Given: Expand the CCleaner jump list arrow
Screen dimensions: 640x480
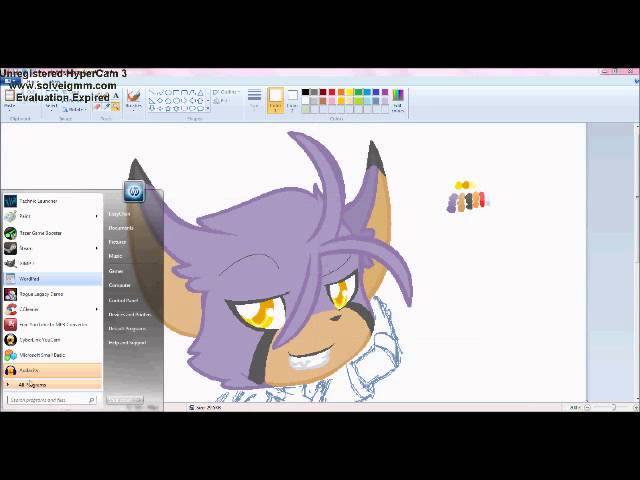Looking at the screenshot, I should [97, 309].
